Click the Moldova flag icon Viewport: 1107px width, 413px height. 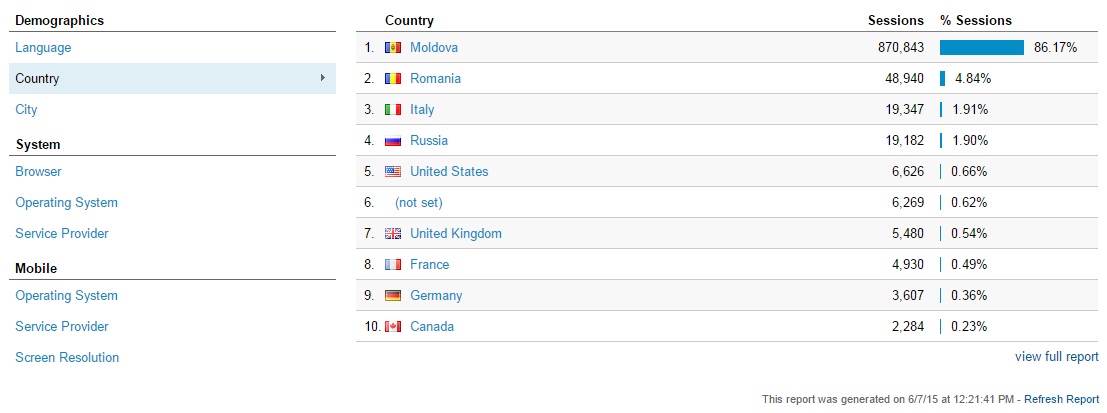click(x=393, y=48)
